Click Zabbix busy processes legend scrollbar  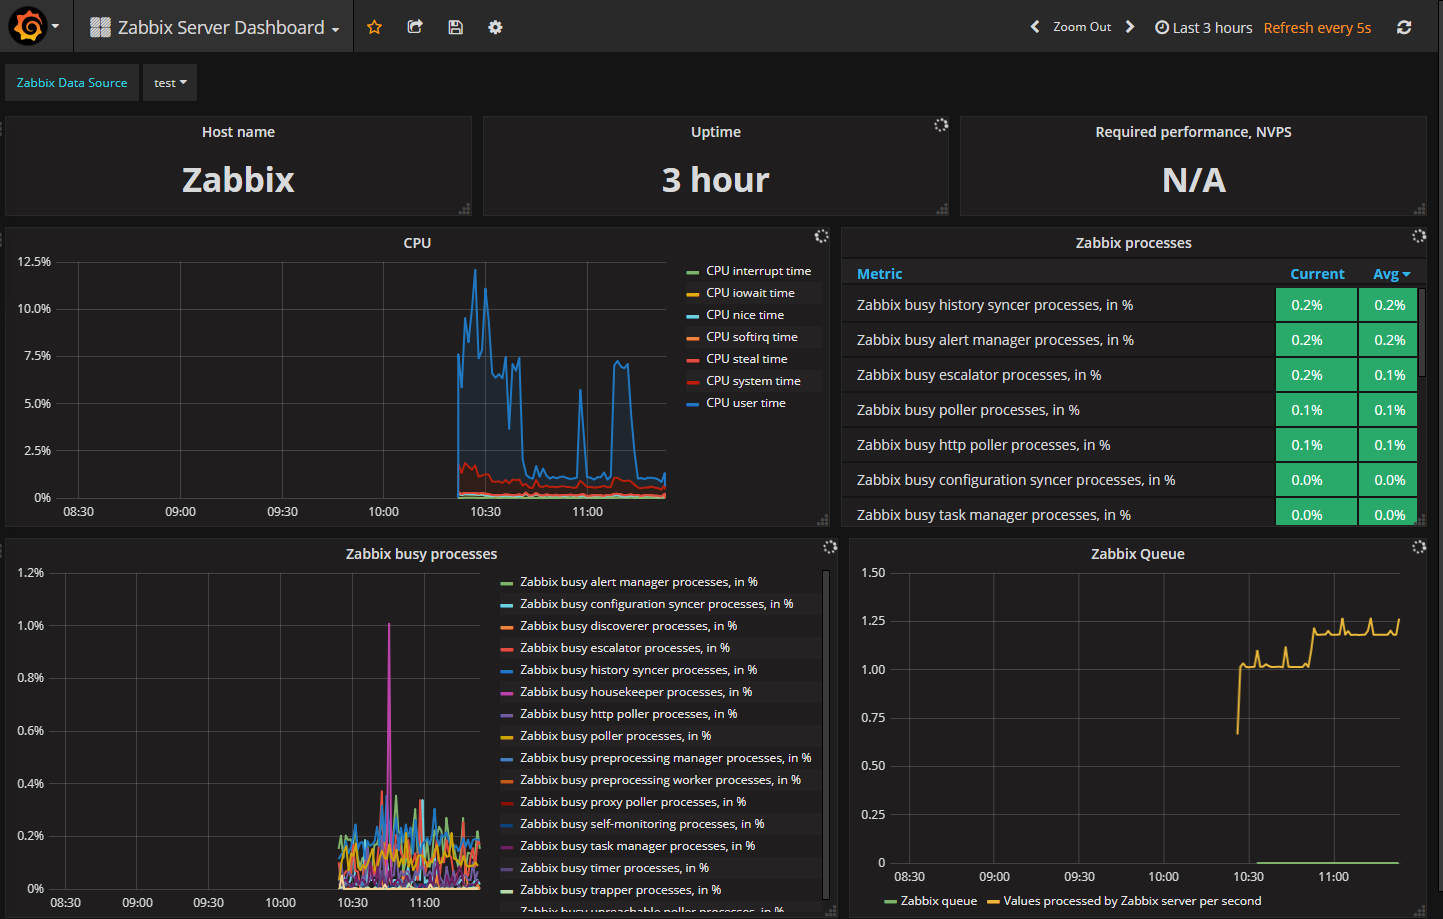click(x=826, y=735)
